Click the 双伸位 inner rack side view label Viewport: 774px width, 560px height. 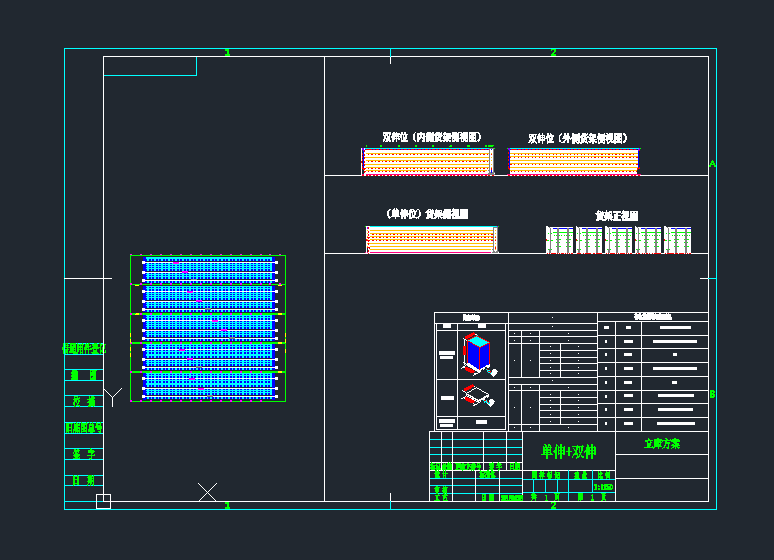click(x=431, y=137)
